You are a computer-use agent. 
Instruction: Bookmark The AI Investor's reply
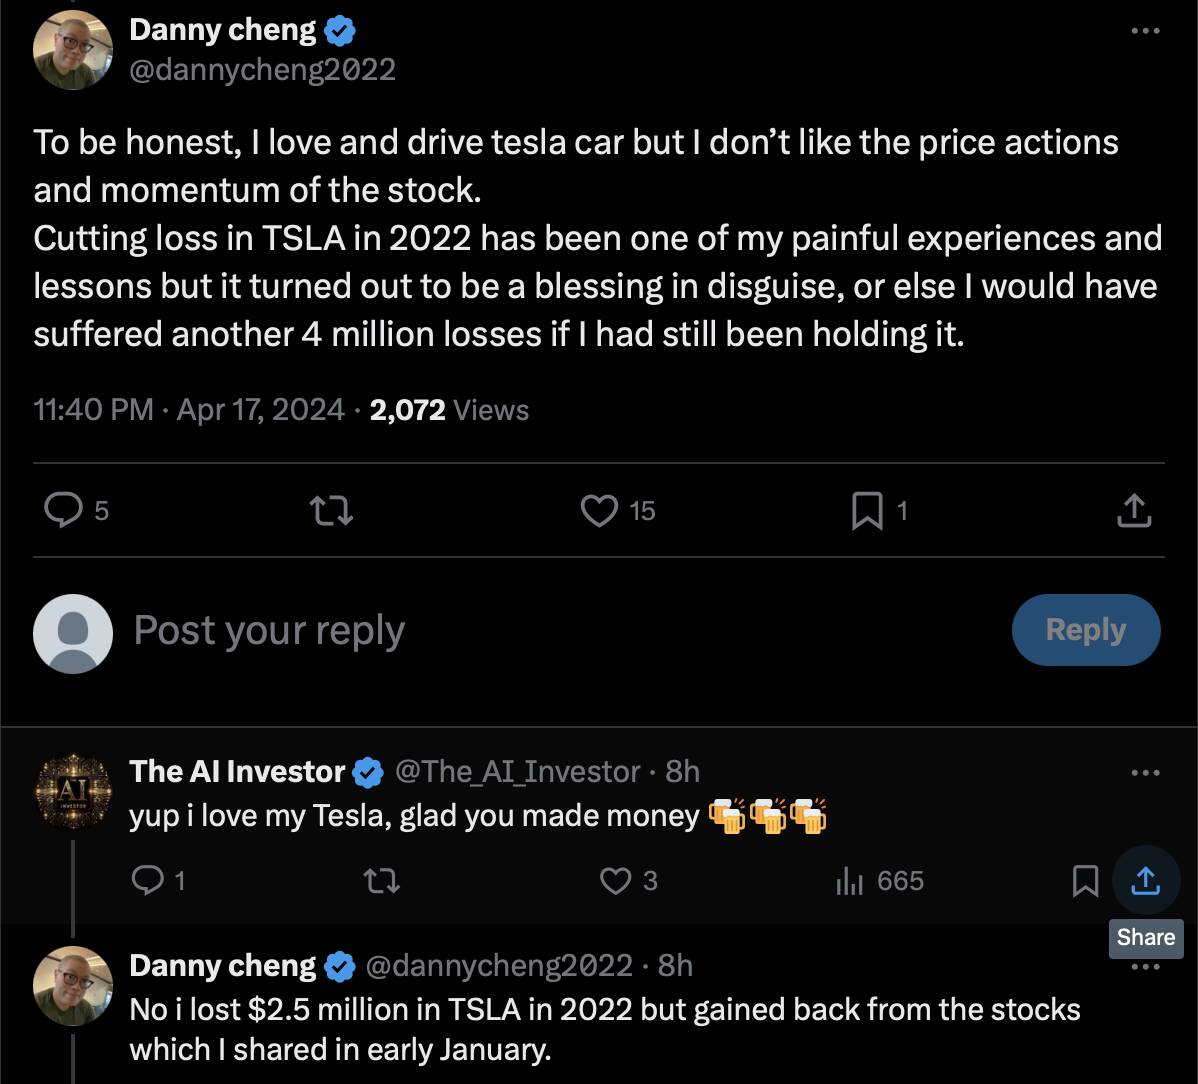point(1085,880)
